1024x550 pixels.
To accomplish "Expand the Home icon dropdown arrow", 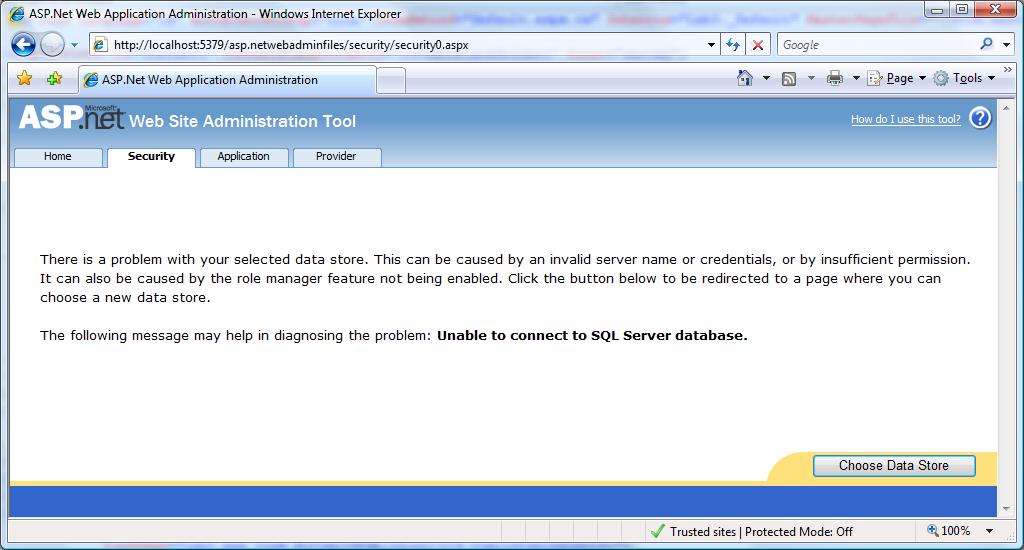I will pyautogui.click(x=767, y=78).
